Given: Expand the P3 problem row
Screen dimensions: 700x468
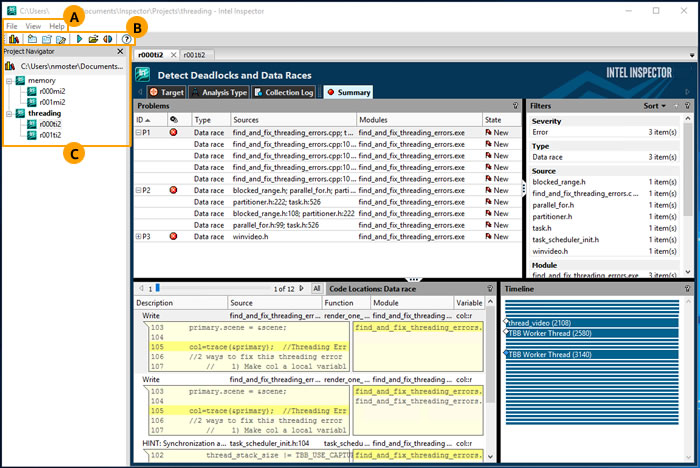Looking at the screenshot, I should tap(138, 236).
